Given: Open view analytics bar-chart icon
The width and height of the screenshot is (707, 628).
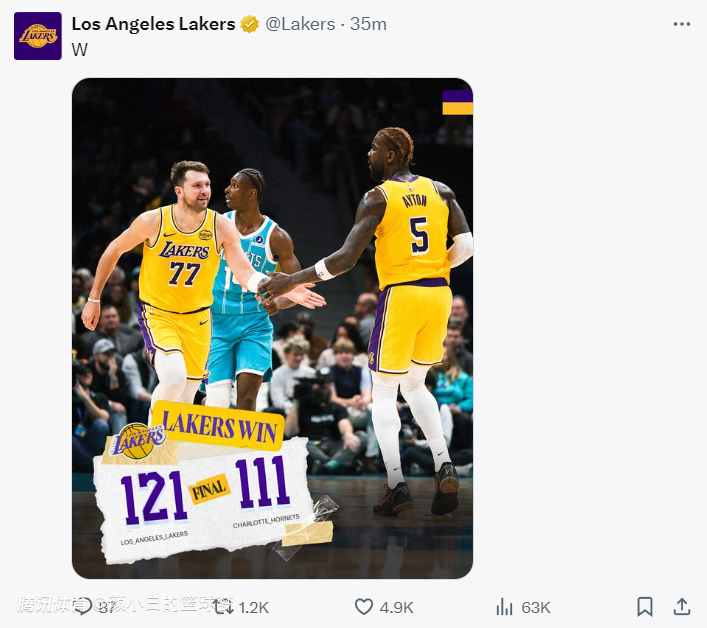Looking at the screenshot, I should point(505,607).
